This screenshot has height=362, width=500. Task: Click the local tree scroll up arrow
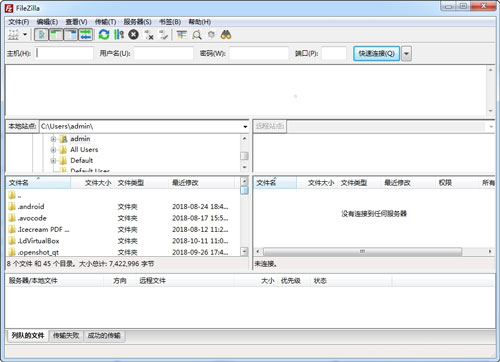coord(244,138)
